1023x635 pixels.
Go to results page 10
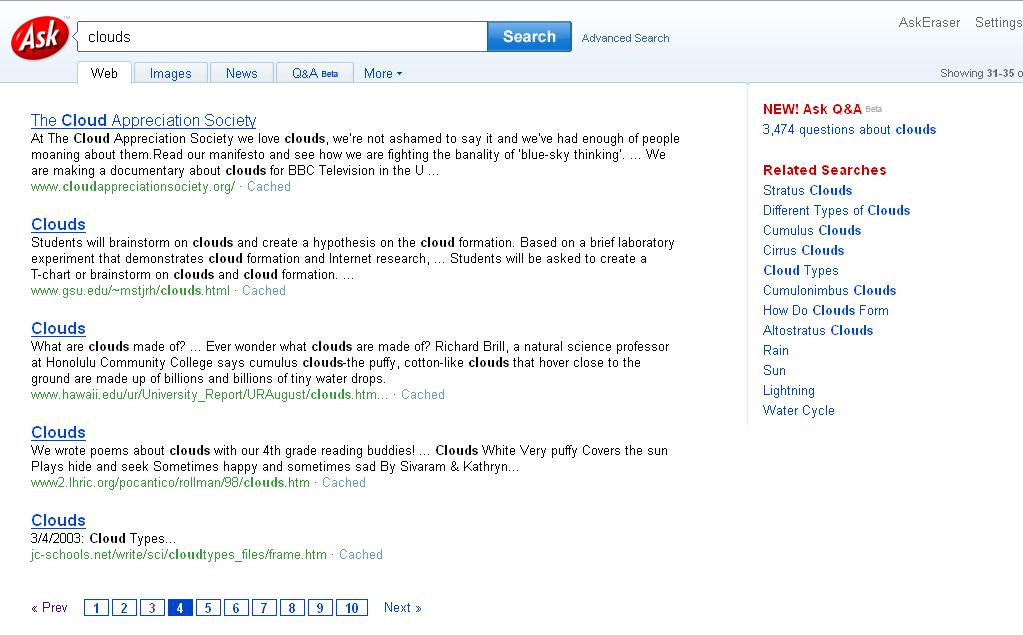pos(352,608)
